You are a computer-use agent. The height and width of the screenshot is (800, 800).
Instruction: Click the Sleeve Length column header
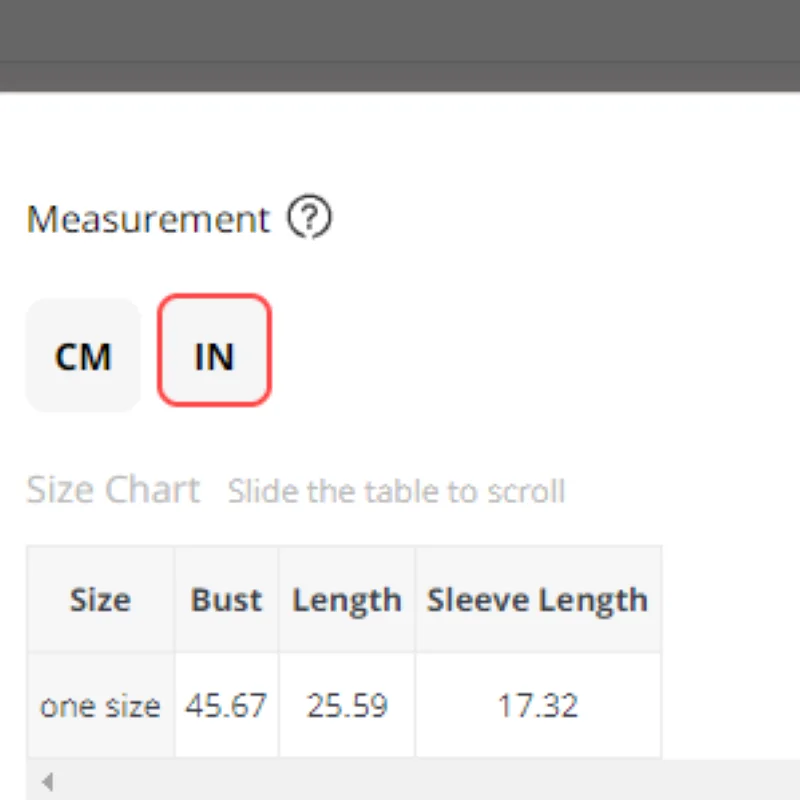pos(537,600)
